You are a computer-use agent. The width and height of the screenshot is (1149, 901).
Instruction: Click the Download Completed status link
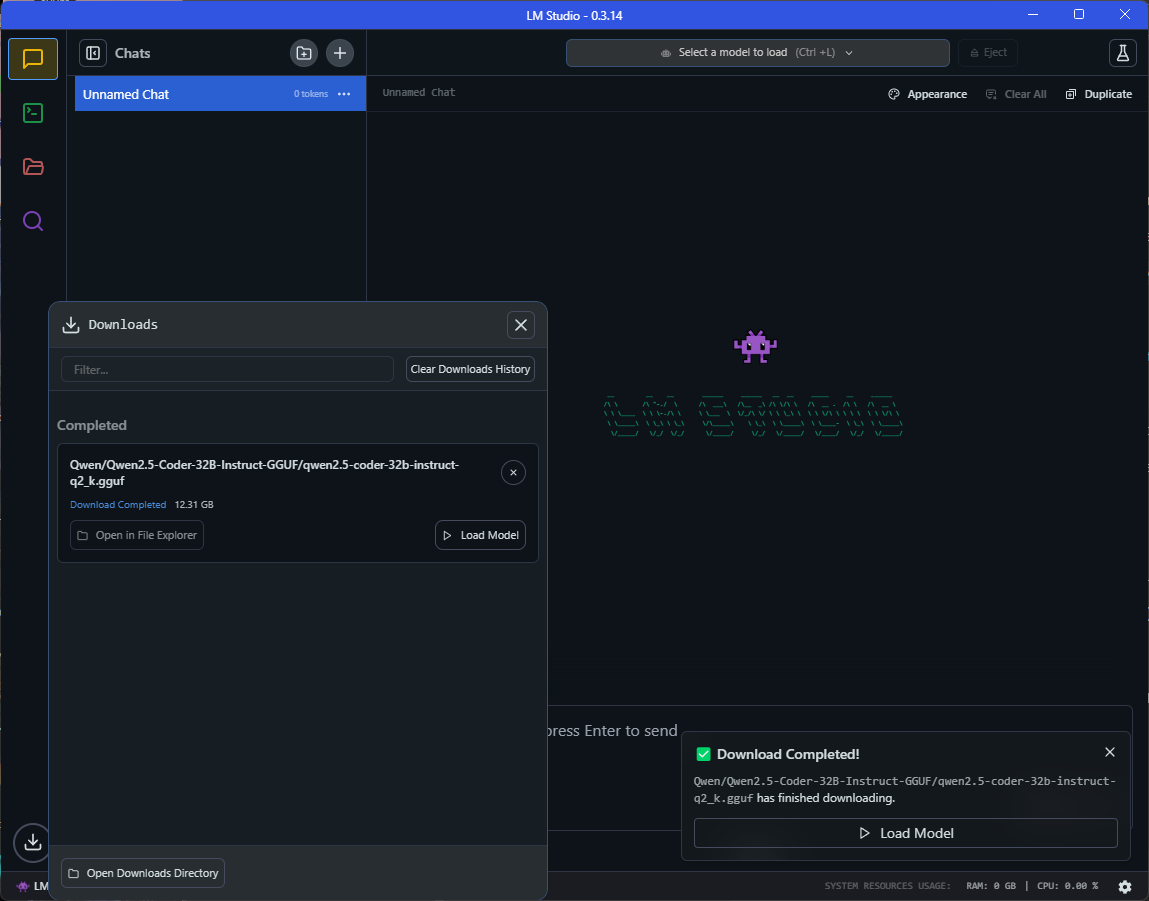click(x=118, y=505)
